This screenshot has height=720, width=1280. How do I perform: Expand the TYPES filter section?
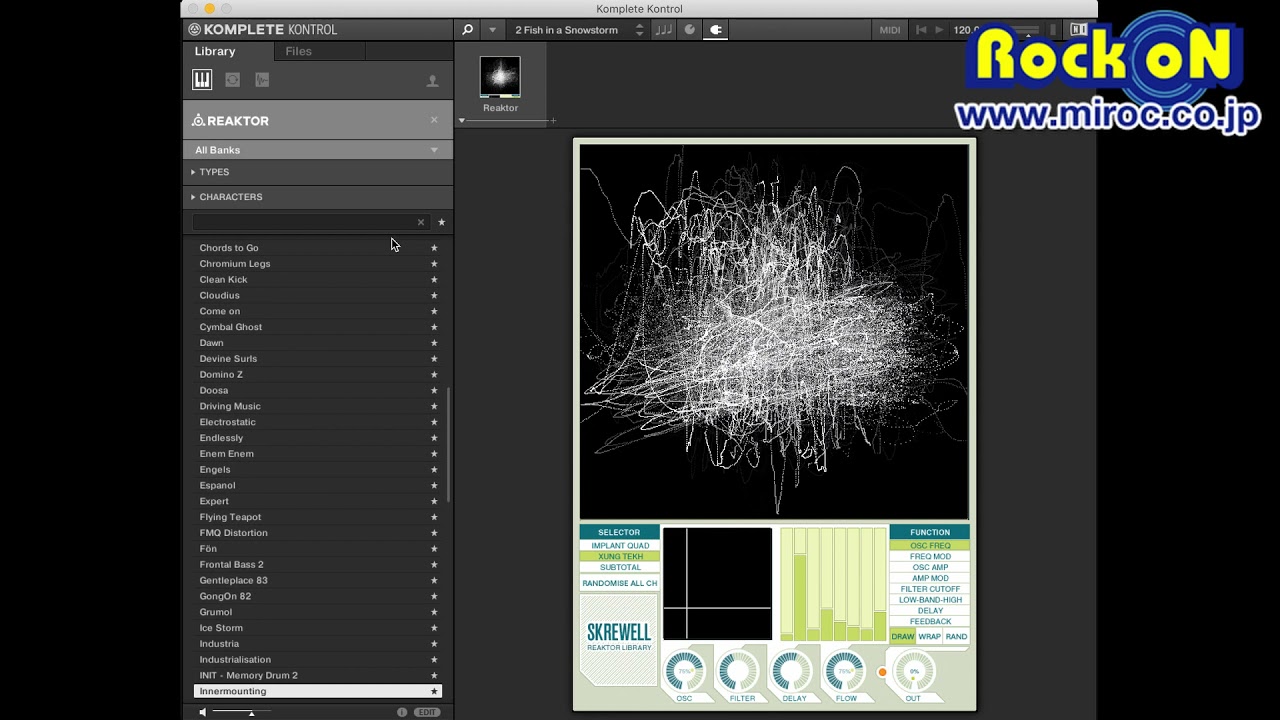coord(214,172)
